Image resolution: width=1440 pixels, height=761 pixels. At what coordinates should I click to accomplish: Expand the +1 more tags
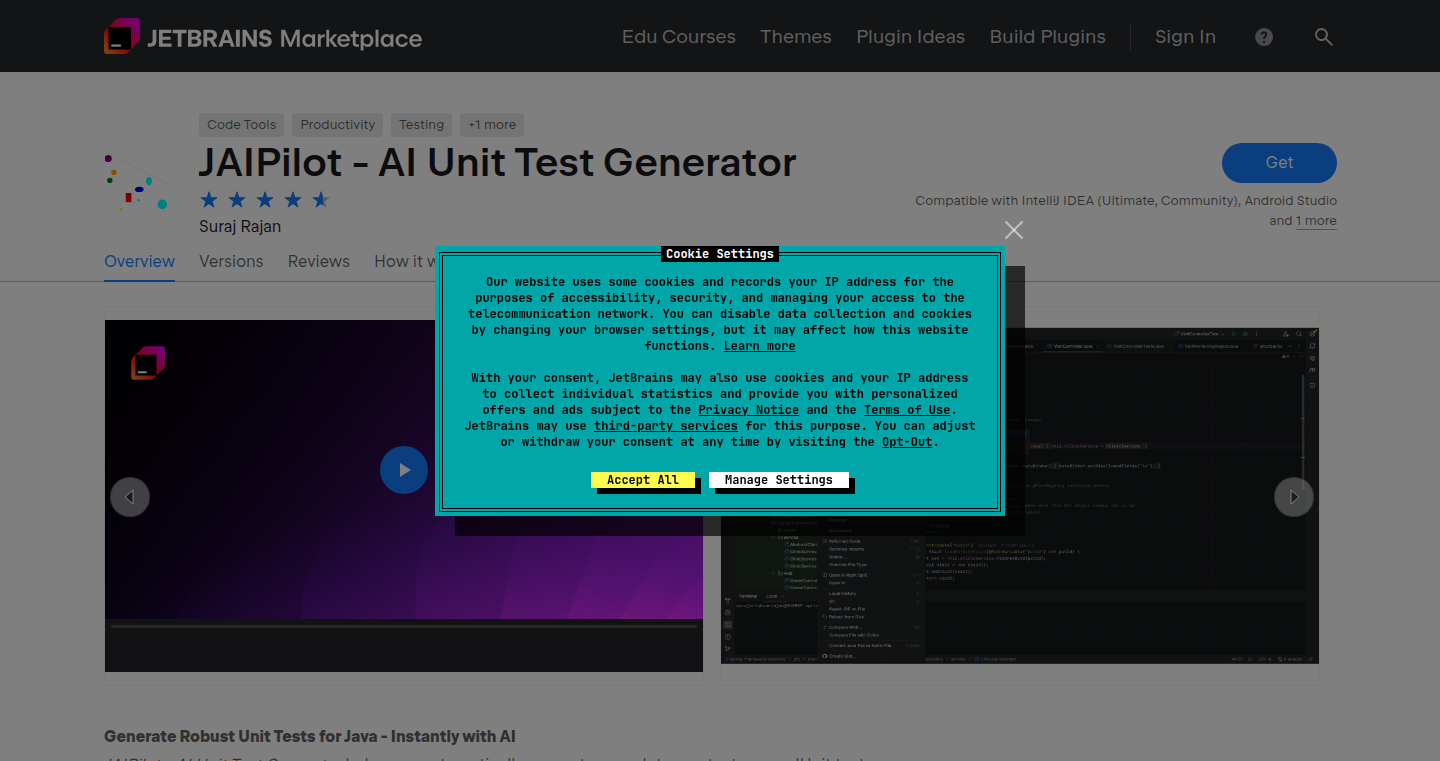[x=492, y=125]
